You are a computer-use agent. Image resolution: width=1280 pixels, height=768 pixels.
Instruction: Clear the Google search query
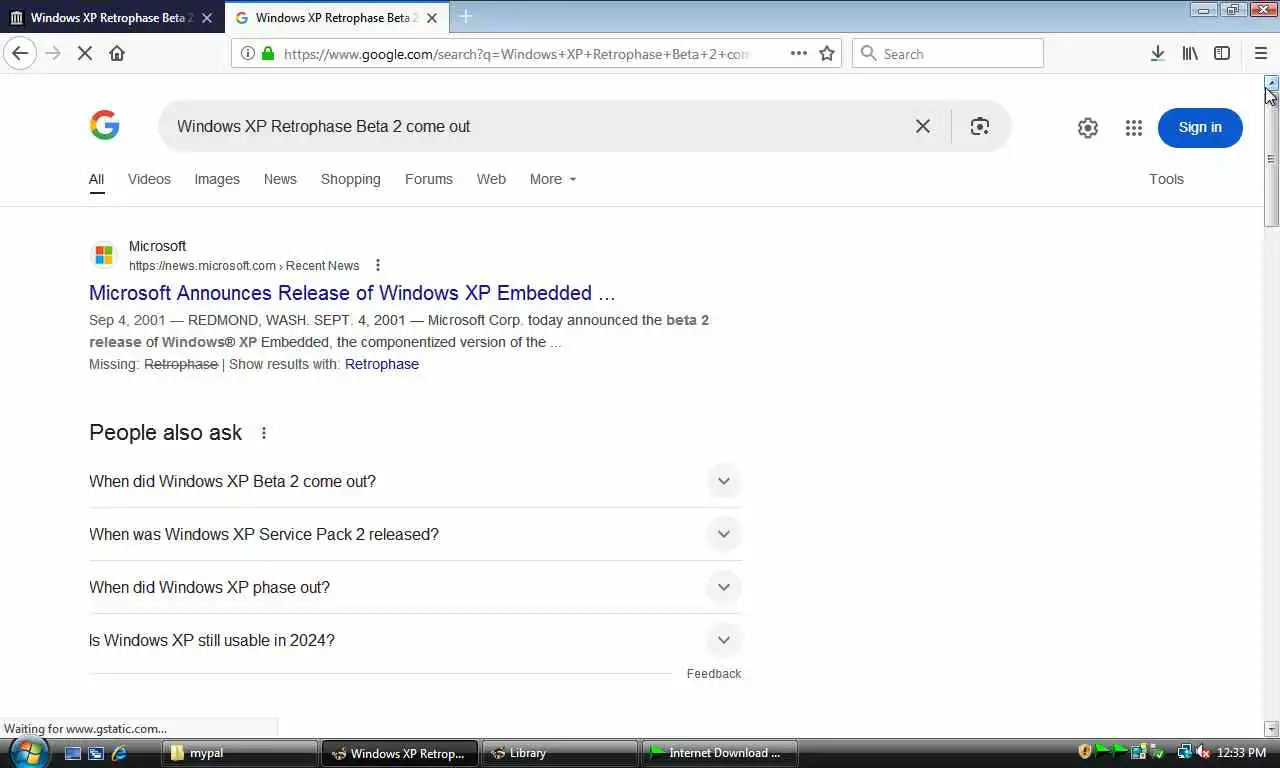(923, 126)
